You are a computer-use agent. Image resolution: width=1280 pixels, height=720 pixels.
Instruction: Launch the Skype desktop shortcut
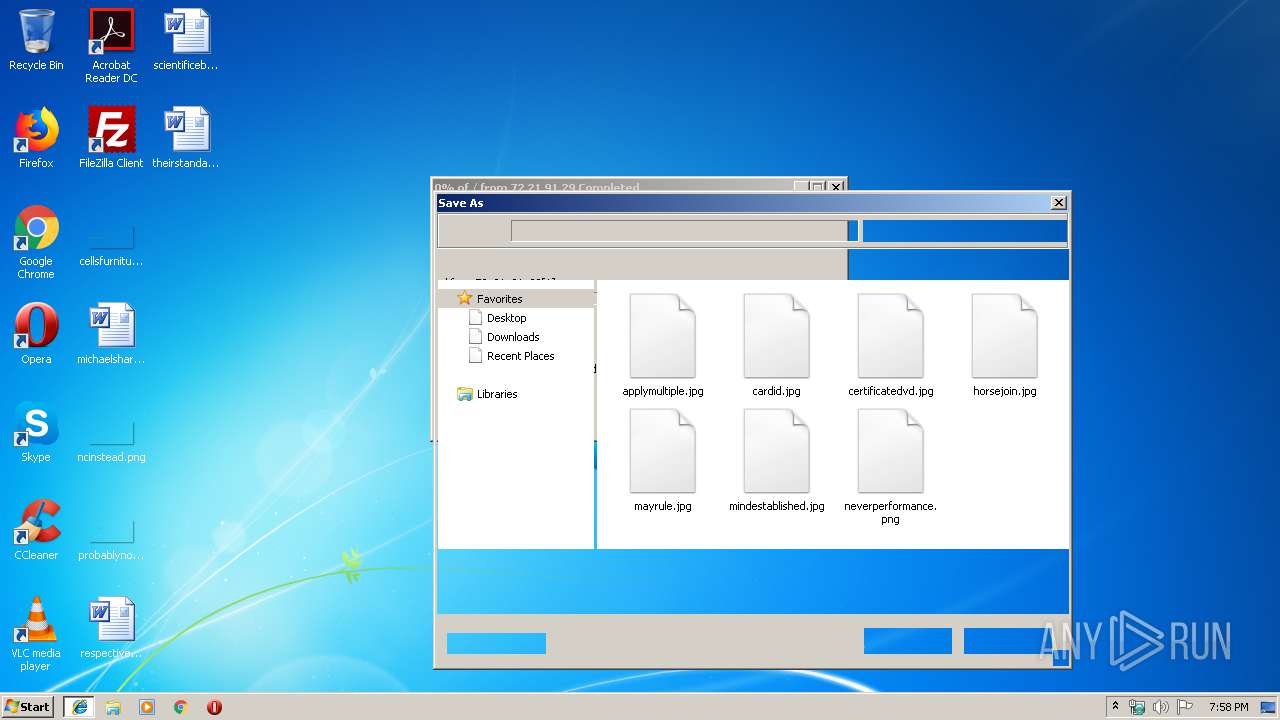36,432
